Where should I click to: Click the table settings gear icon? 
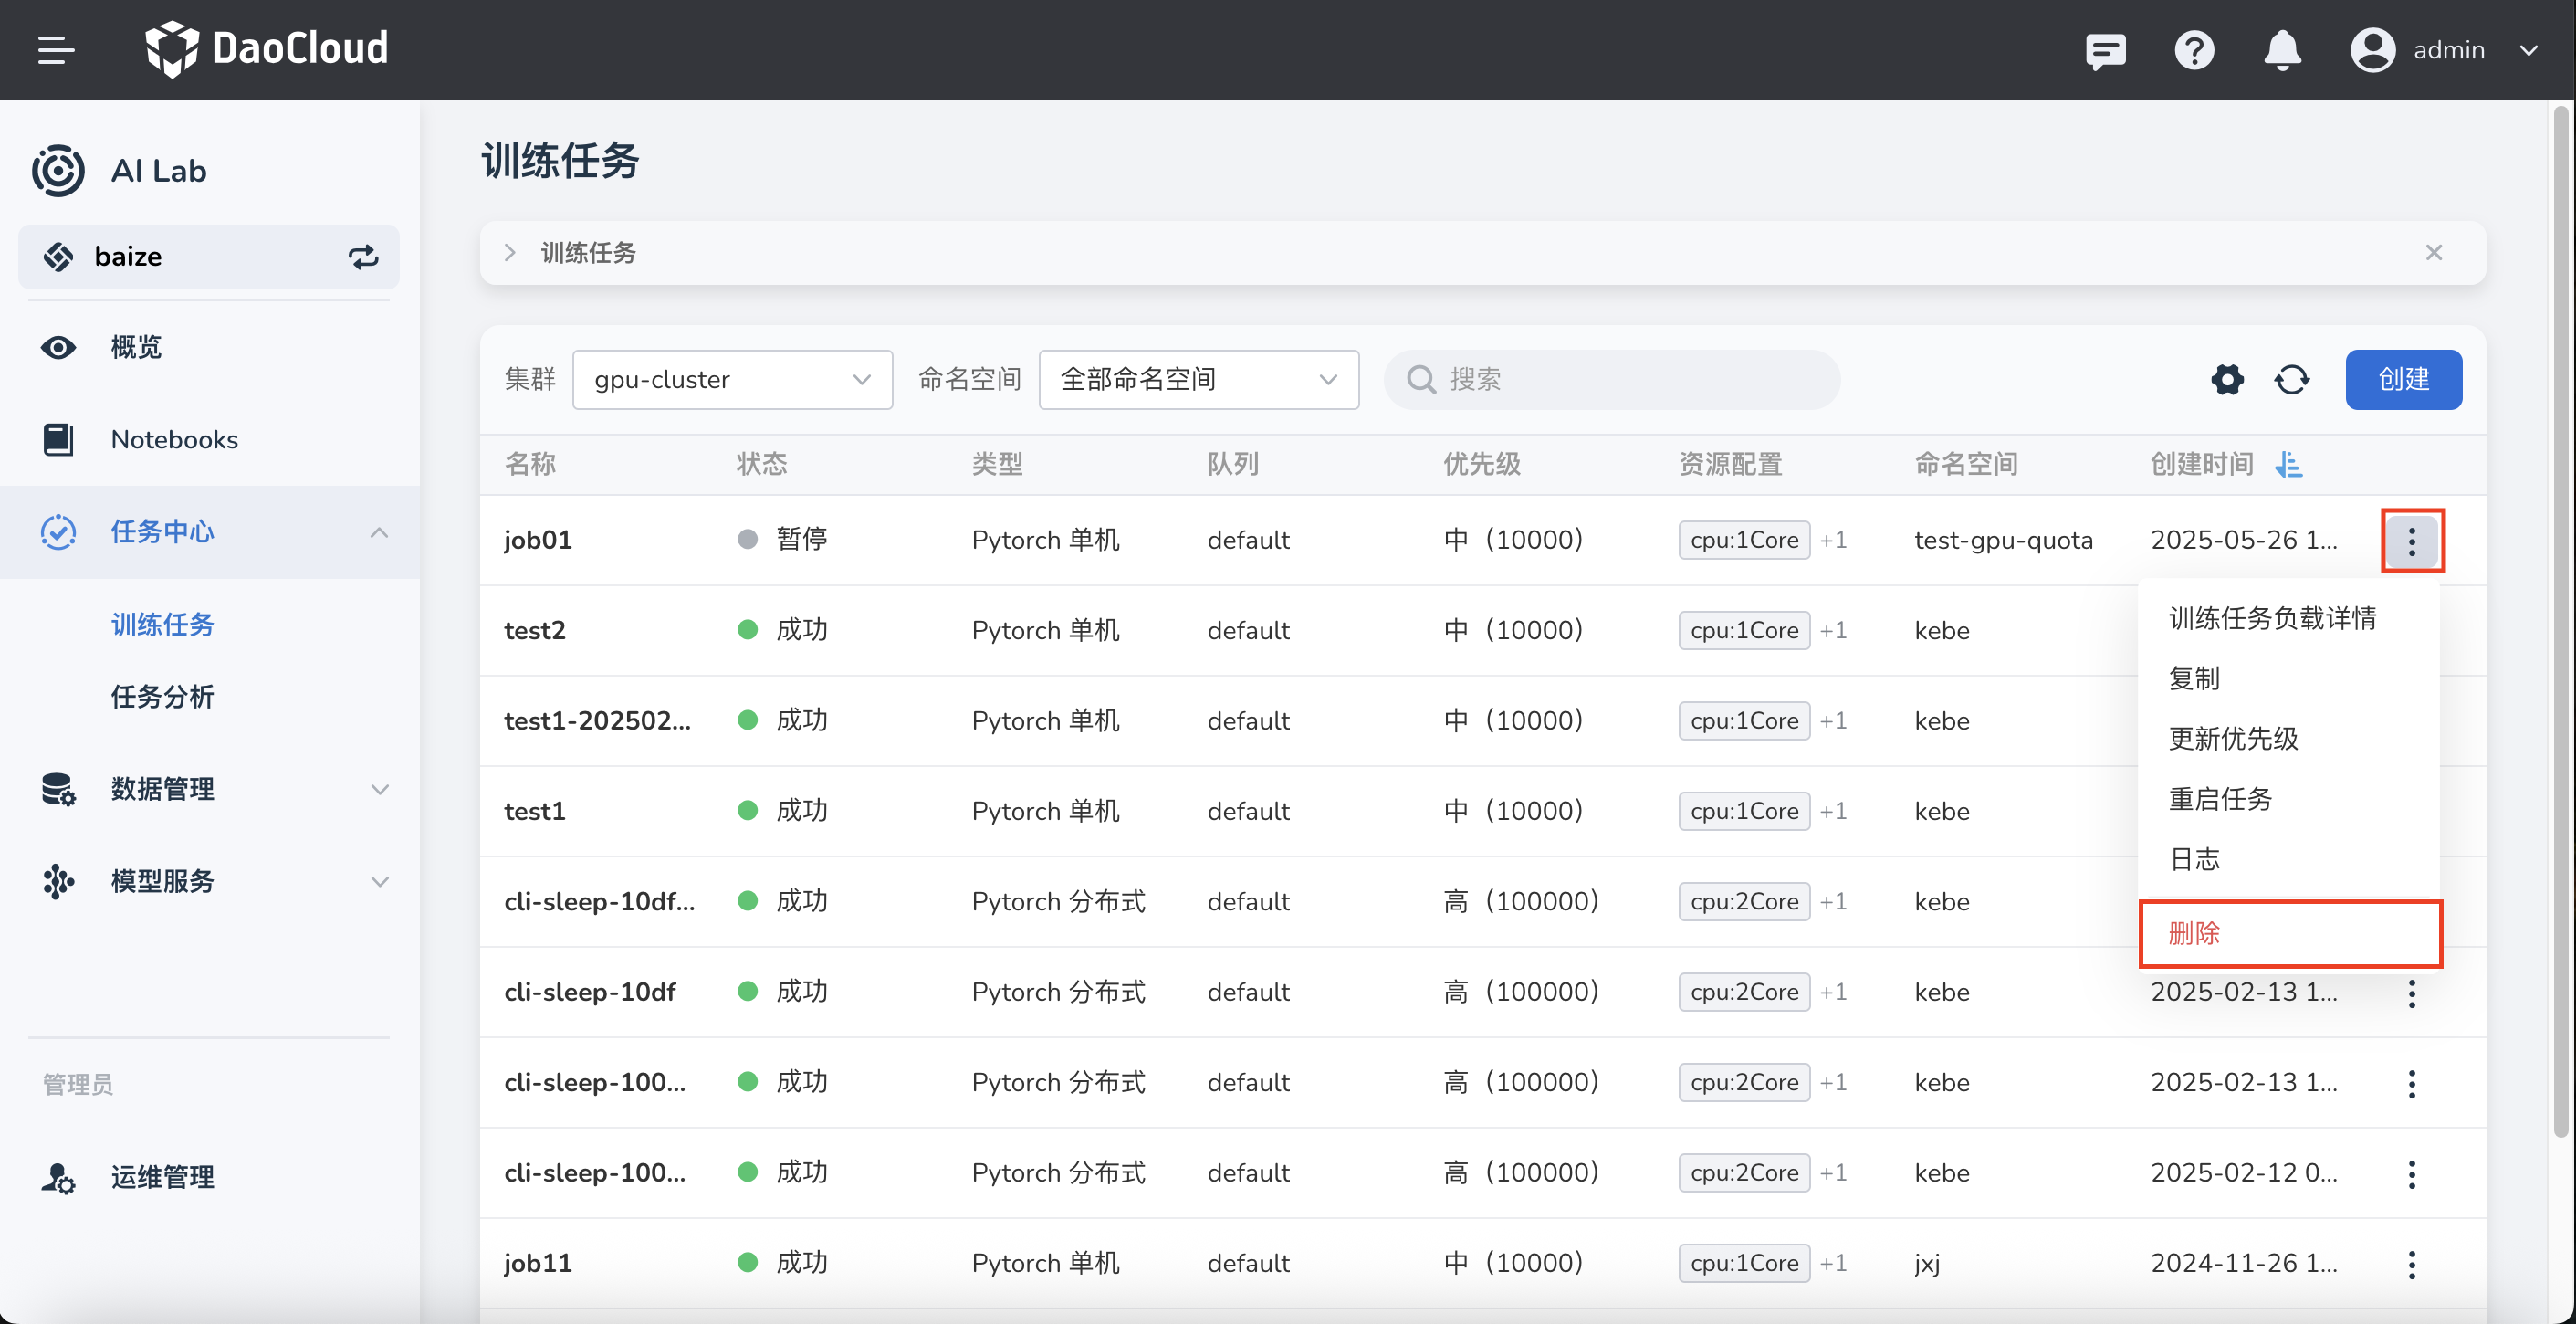(x=2227, y=380)
